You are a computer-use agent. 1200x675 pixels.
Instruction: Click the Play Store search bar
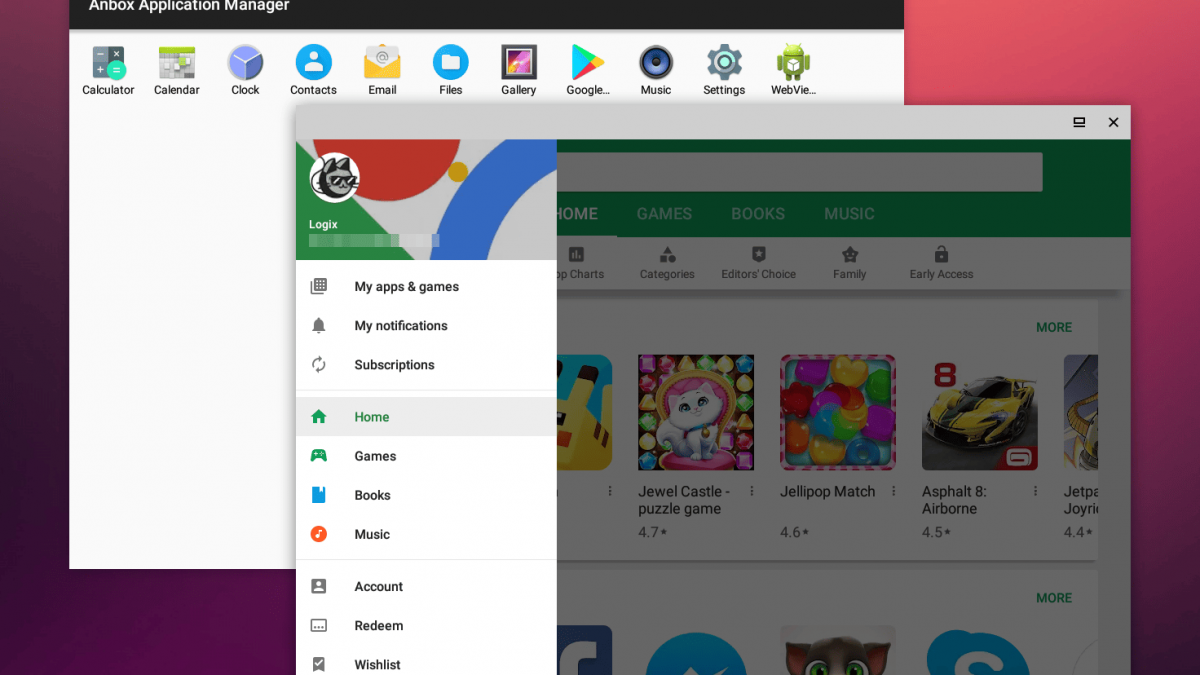pyautogui.click(x=799, y=172)
